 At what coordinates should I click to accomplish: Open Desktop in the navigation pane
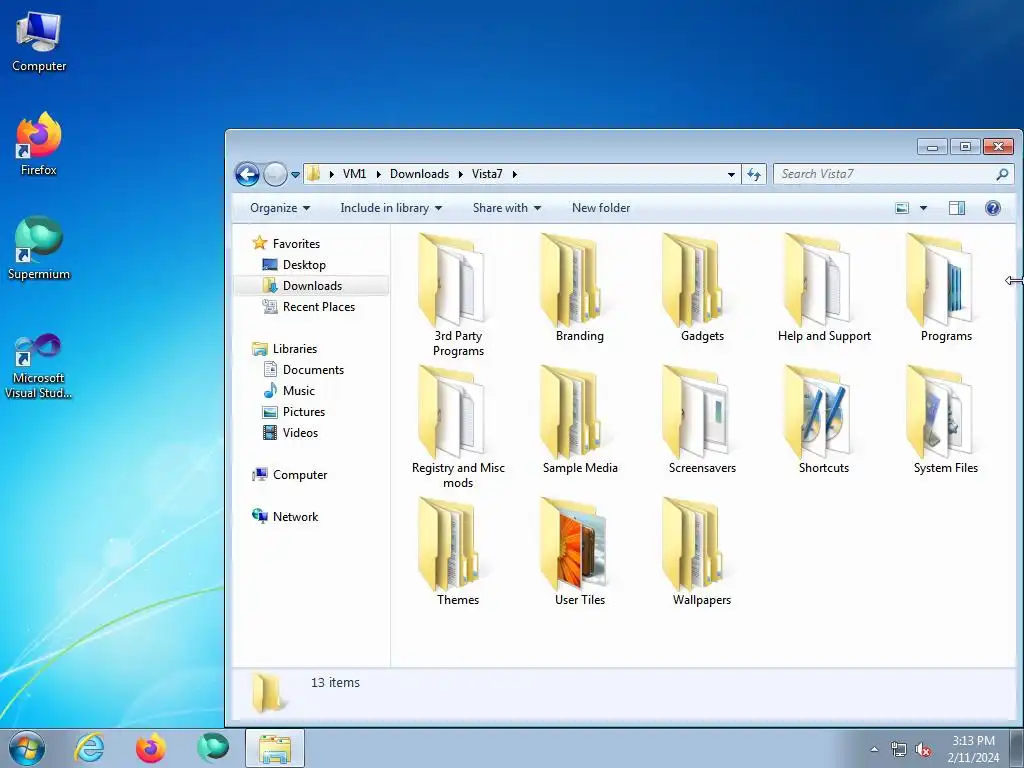point(304,264)
